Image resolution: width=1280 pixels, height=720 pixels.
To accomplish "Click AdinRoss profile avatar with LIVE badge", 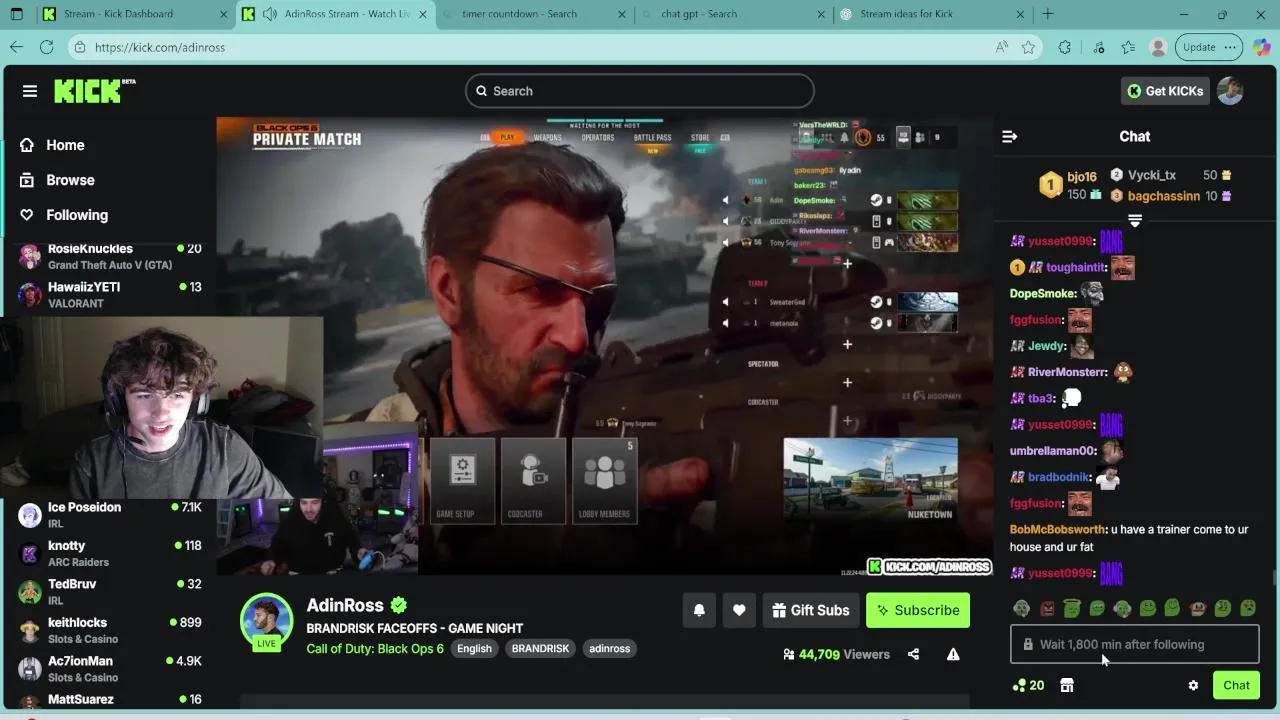I will tap(266, 621).
